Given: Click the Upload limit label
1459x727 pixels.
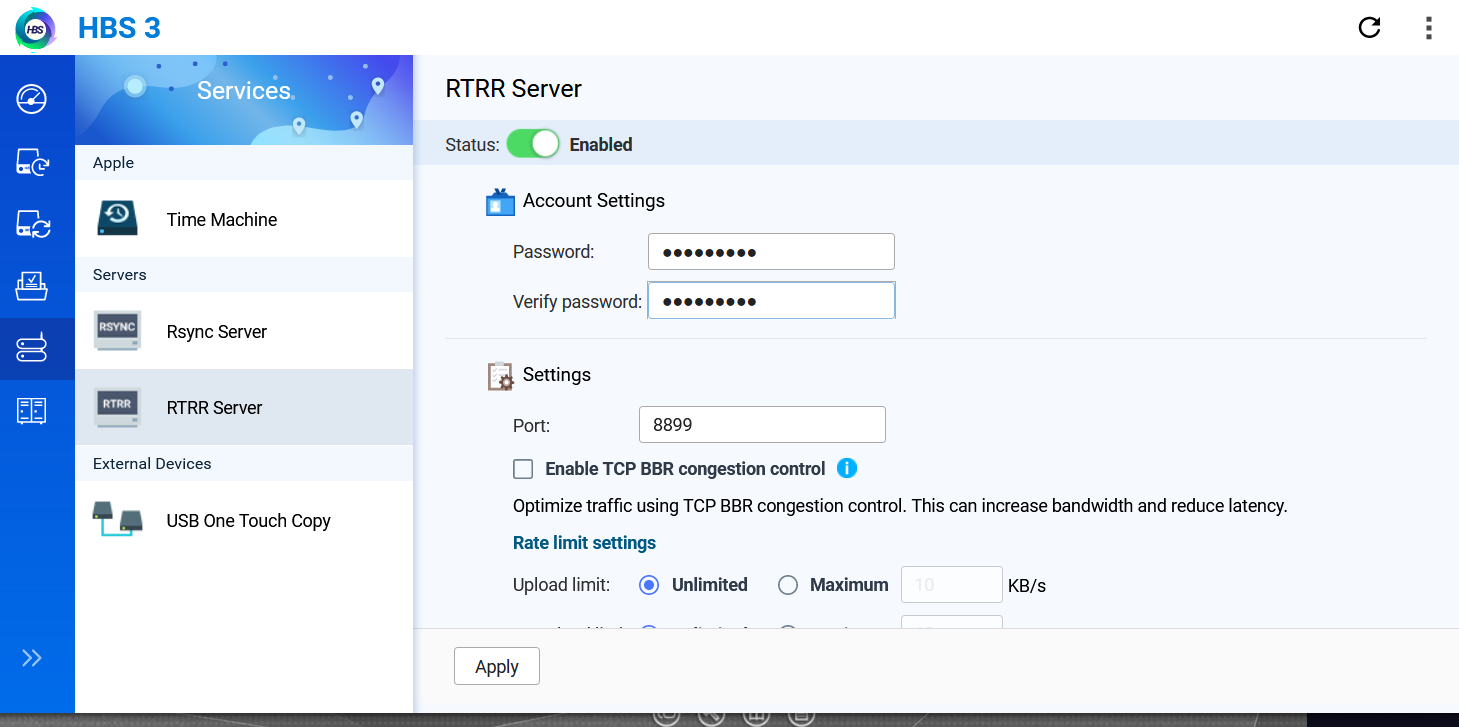Looking at the screenshot, I should pyautogui.click(x=561, y=585).
